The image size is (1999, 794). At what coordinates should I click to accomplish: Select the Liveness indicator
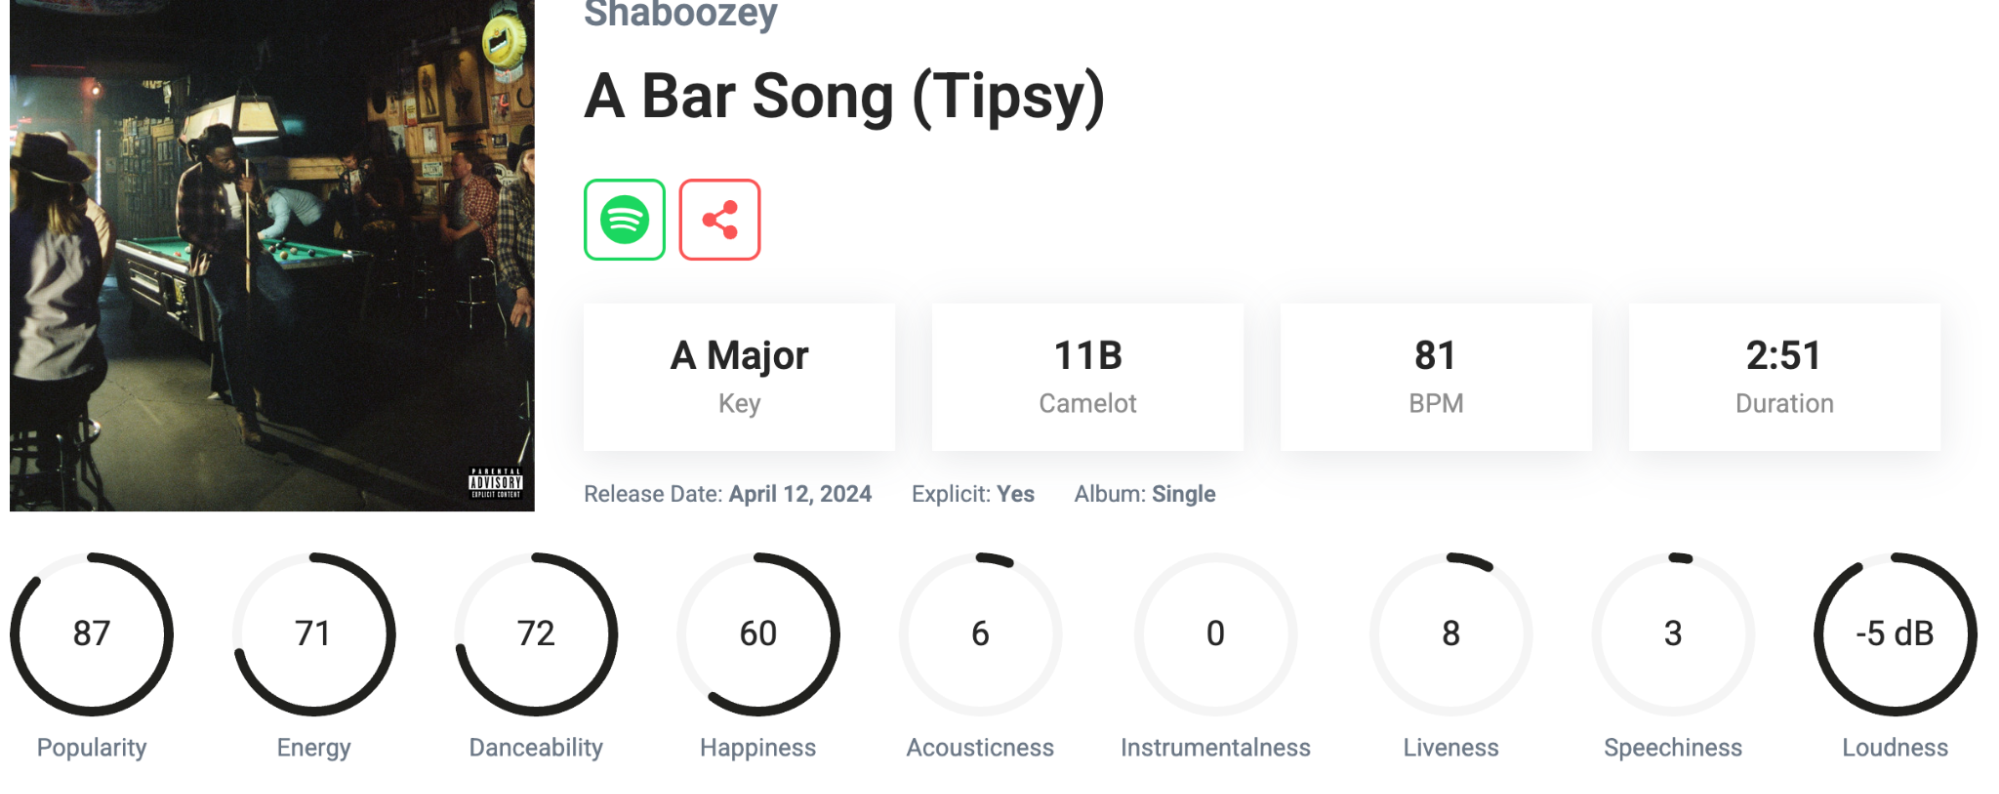[x=1450, y=633]
